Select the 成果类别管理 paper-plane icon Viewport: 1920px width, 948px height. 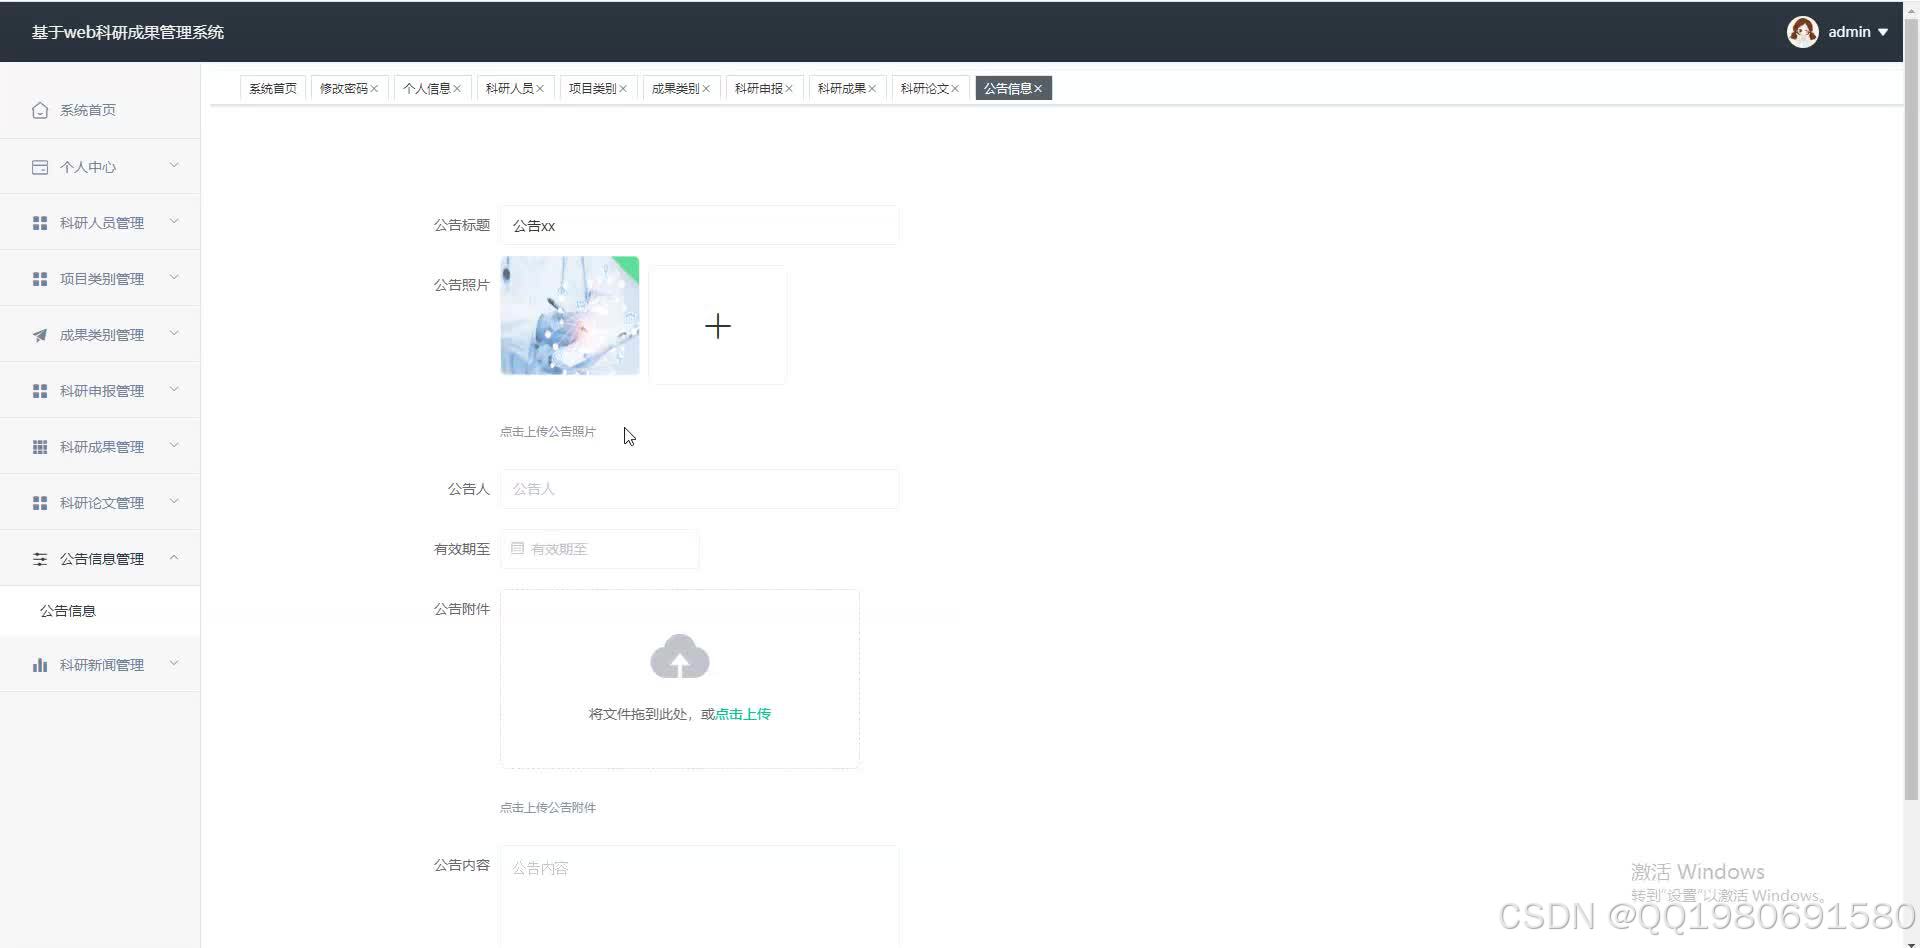[x=40, y=334]
